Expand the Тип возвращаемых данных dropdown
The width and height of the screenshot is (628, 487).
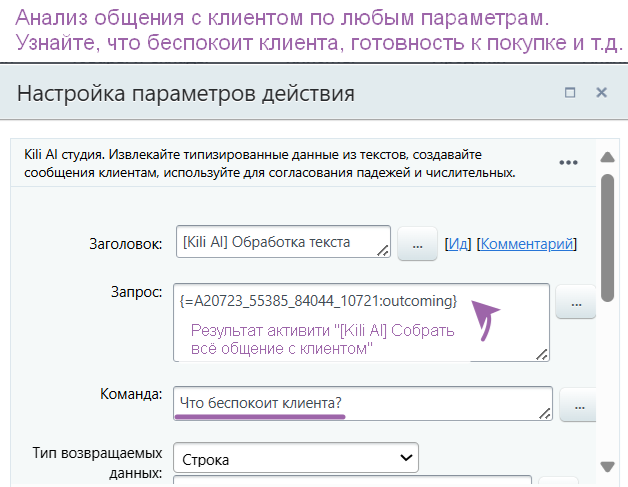click(296, 459)
